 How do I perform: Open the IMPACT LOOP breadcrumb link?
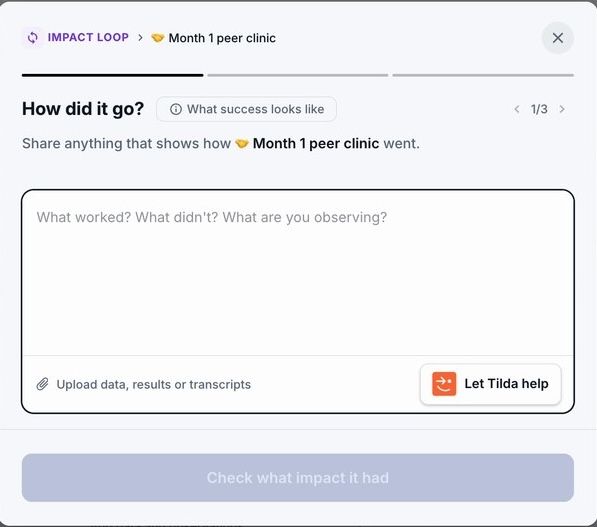(88, 38)
